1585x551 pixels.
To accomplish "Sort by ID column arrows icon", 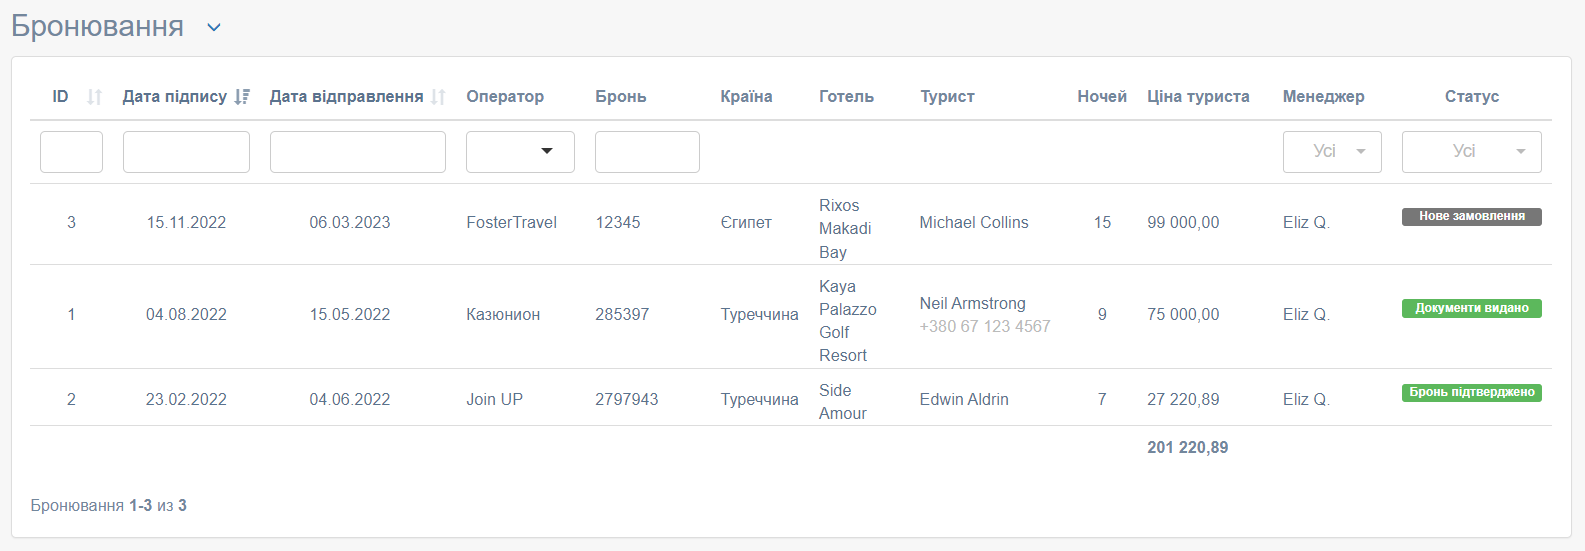I will 94,97.
